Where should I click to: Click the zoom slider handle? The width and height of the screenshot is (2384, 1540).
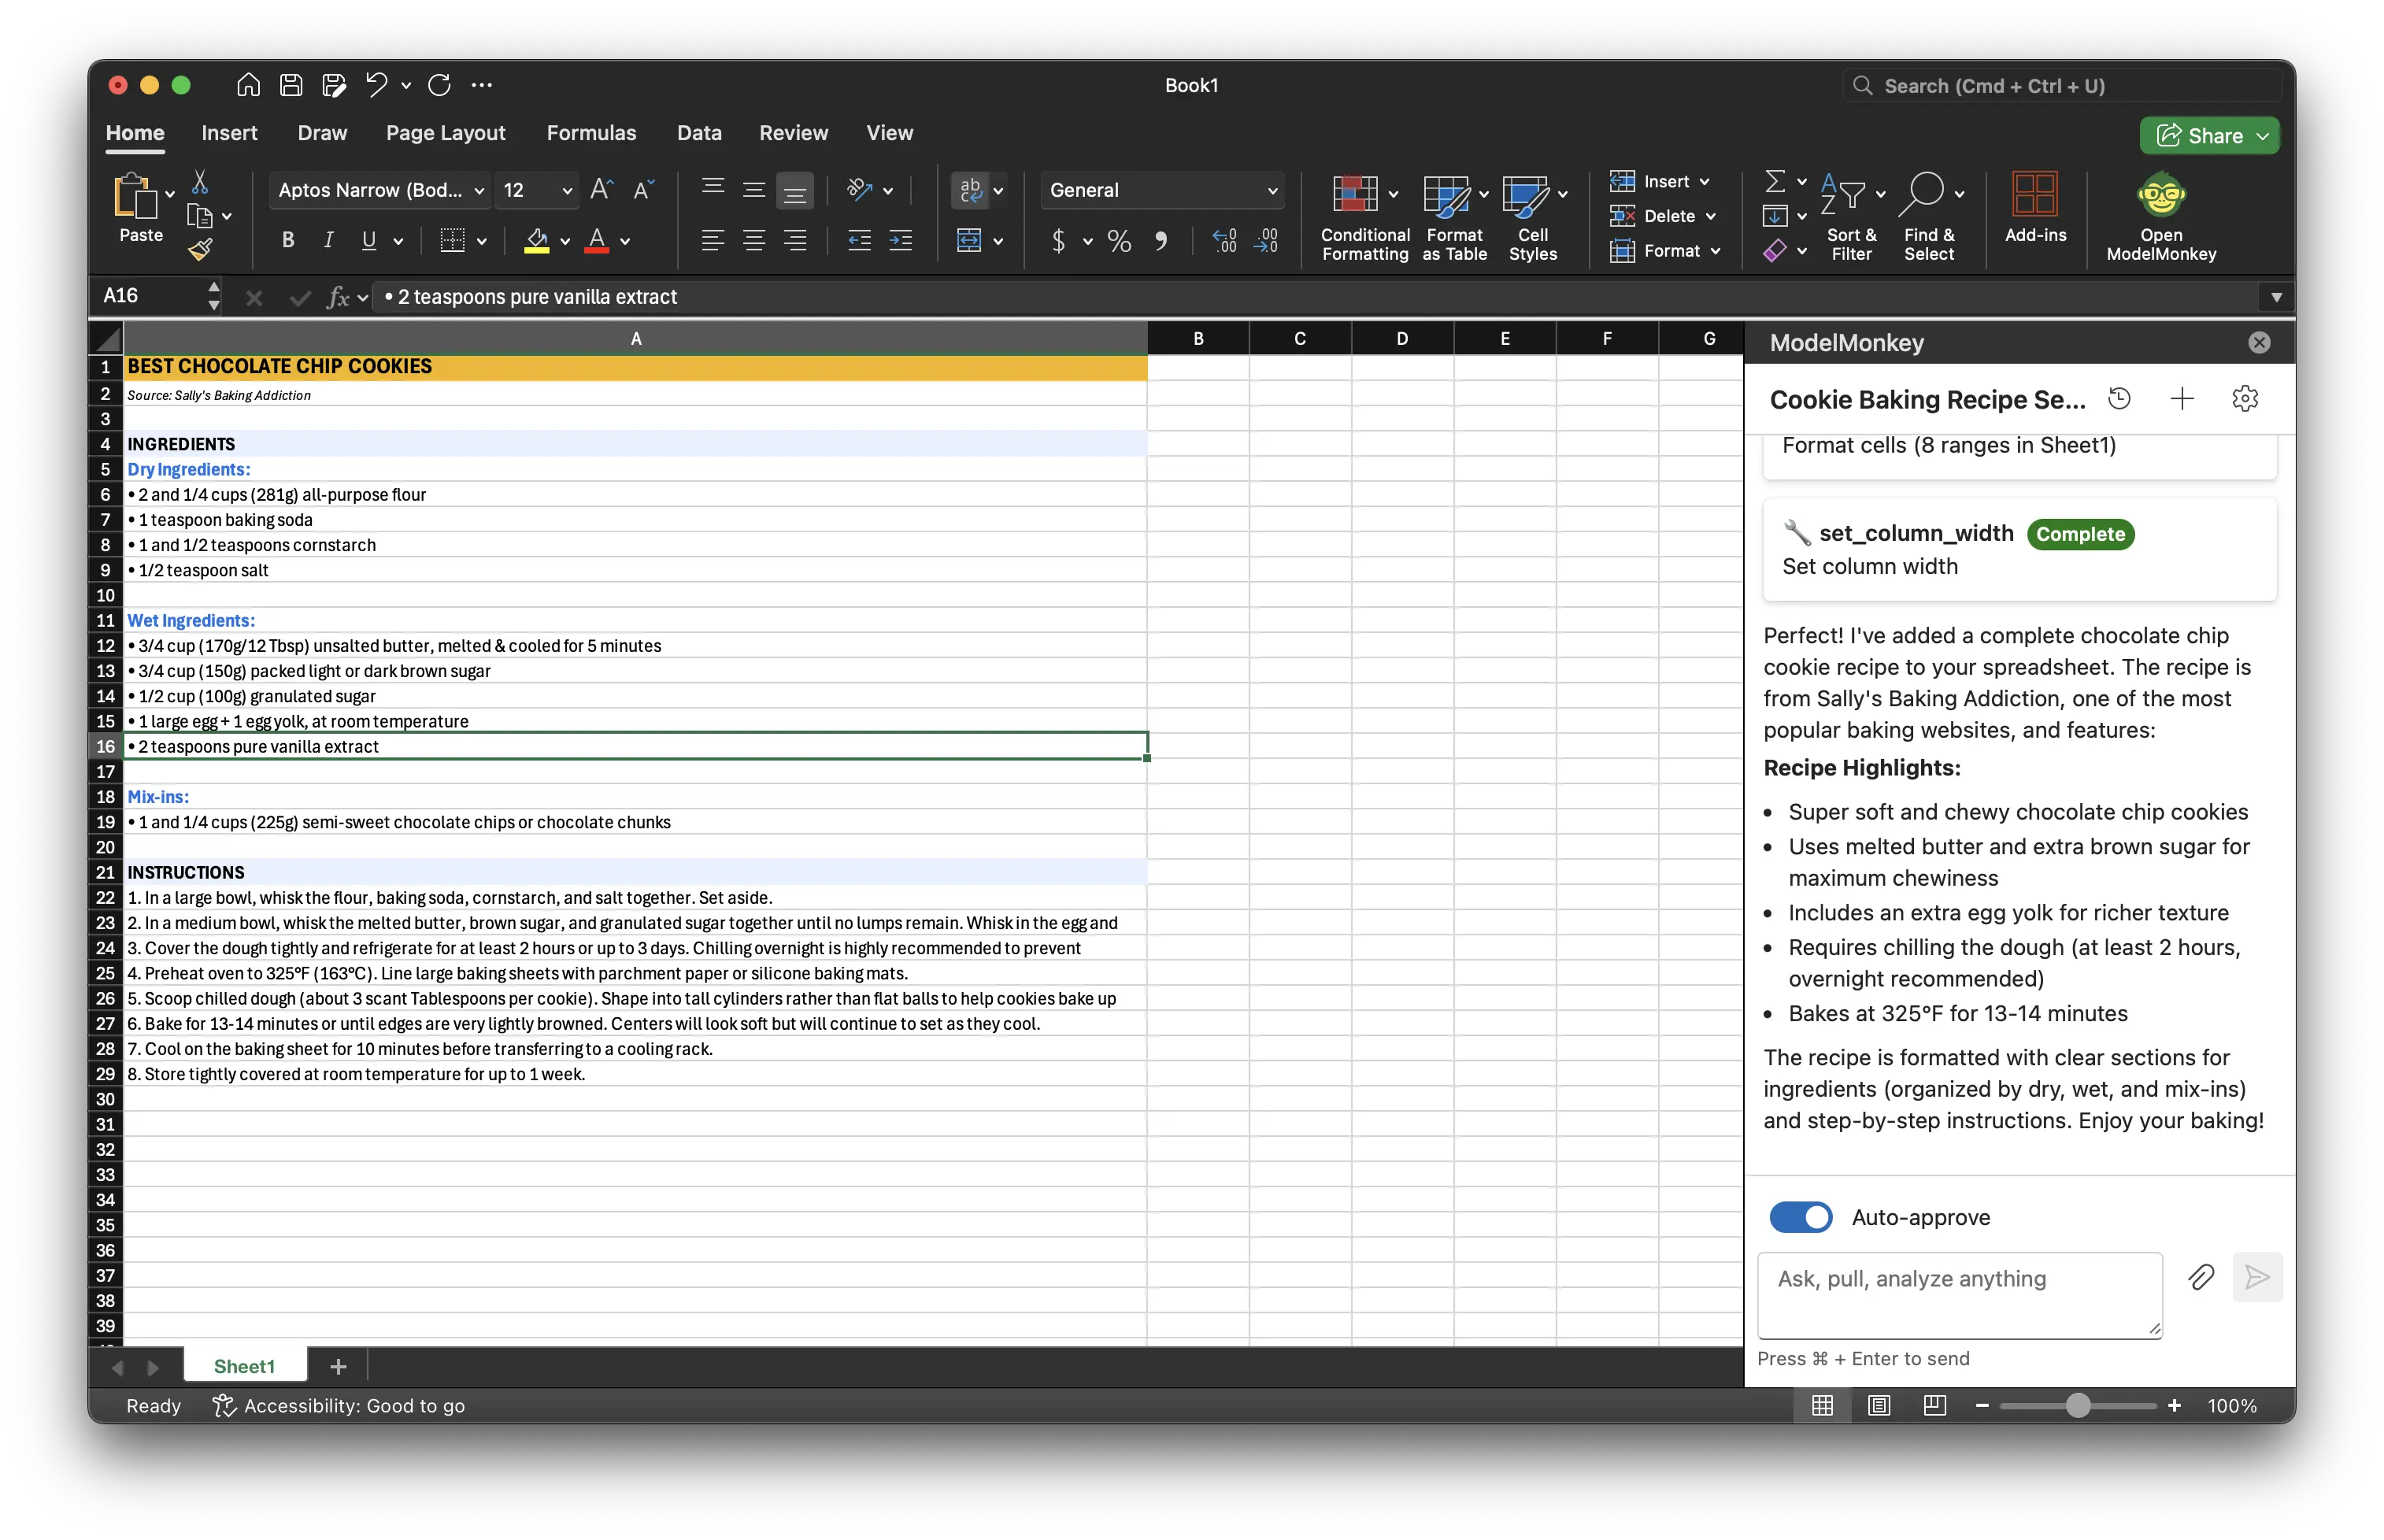tap(2077, 1405)
